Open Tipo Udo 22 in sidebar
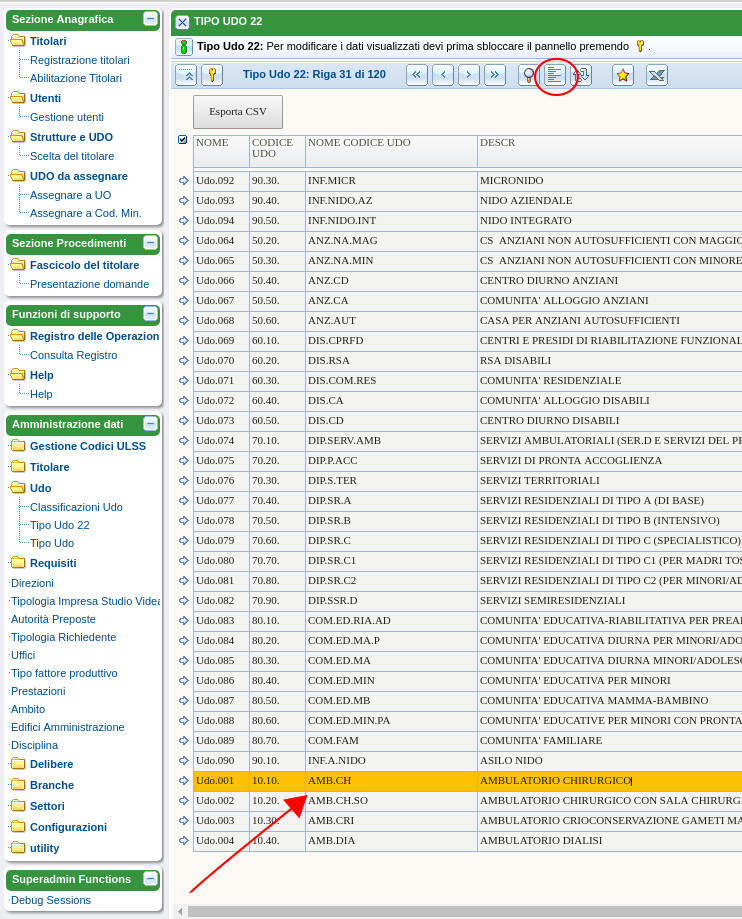 [x=59, y=525]
